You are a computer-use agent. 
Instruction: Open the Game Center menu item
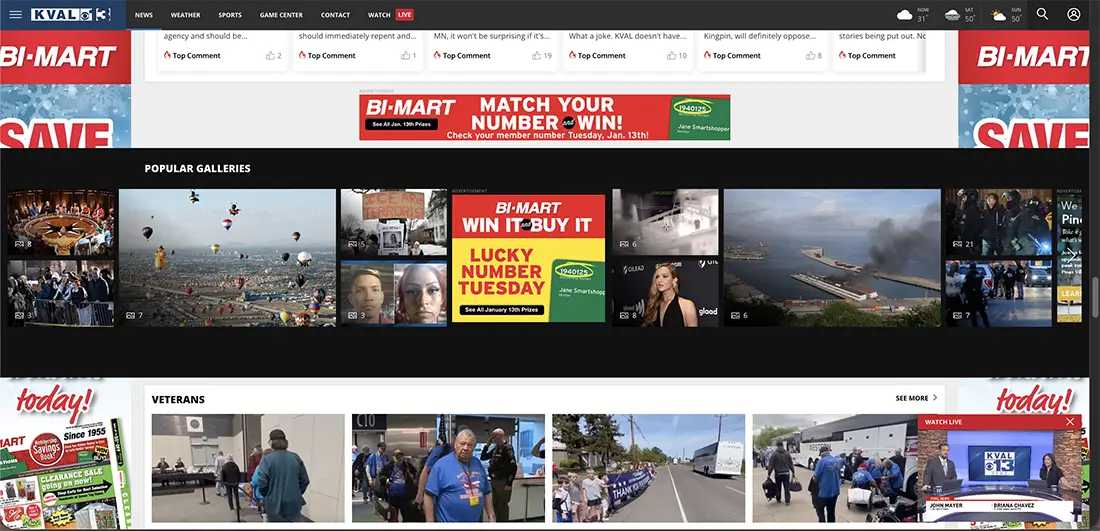pyautogui.click(x=281, y=15)
